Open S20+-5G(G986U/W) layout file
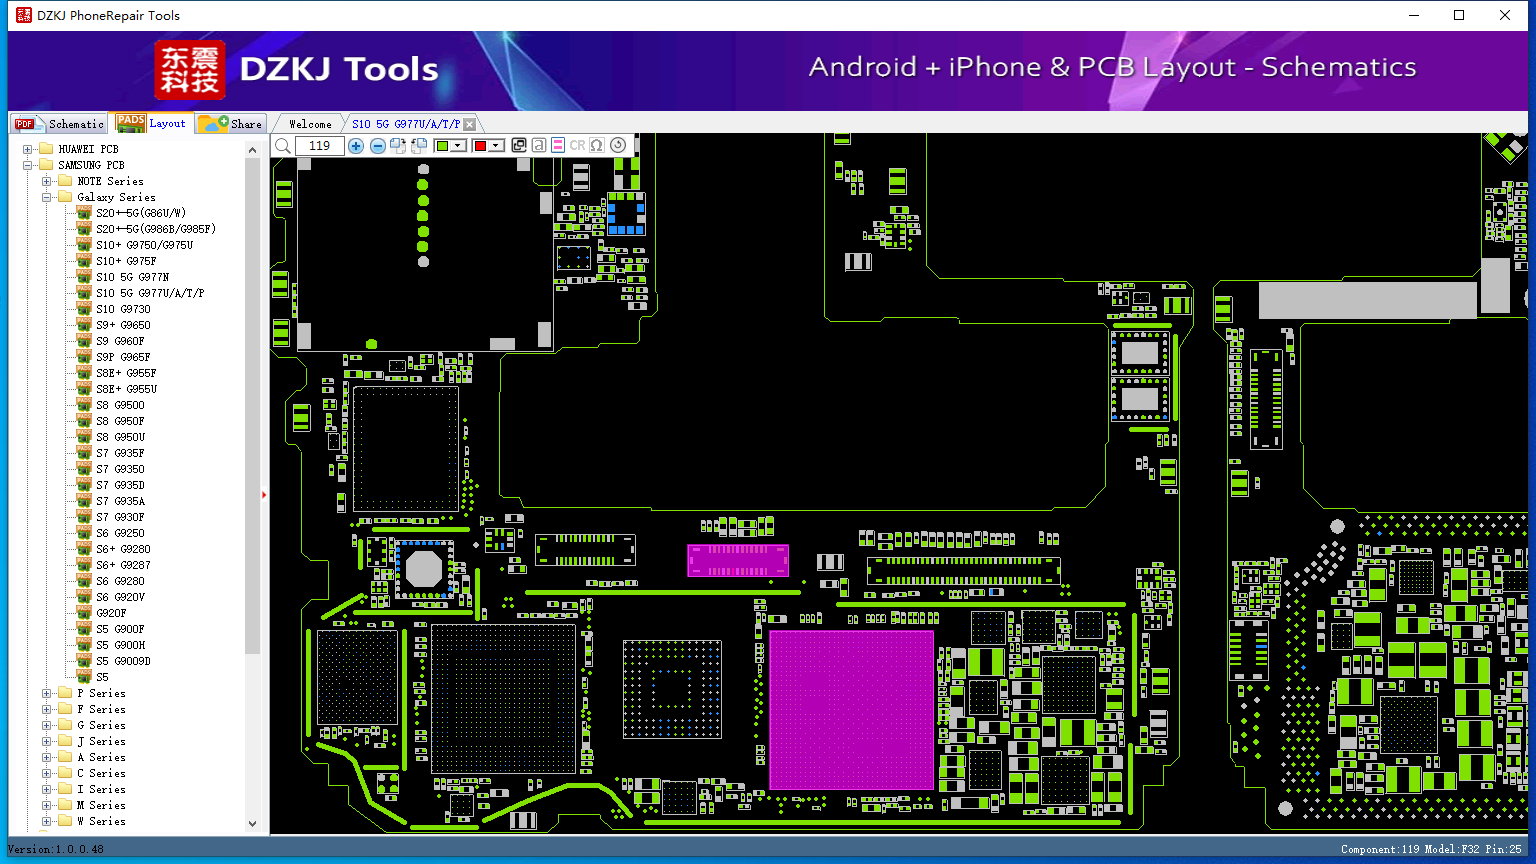 tap(141, 213)
